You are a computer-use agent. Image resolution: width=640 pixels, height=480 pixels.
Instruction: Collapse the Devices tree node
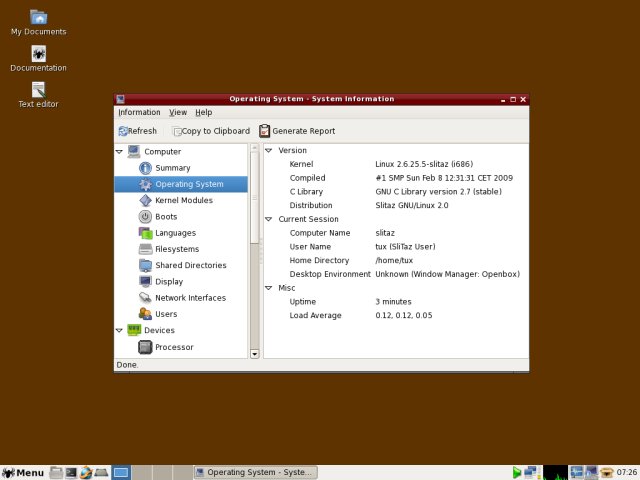point(120,330)
